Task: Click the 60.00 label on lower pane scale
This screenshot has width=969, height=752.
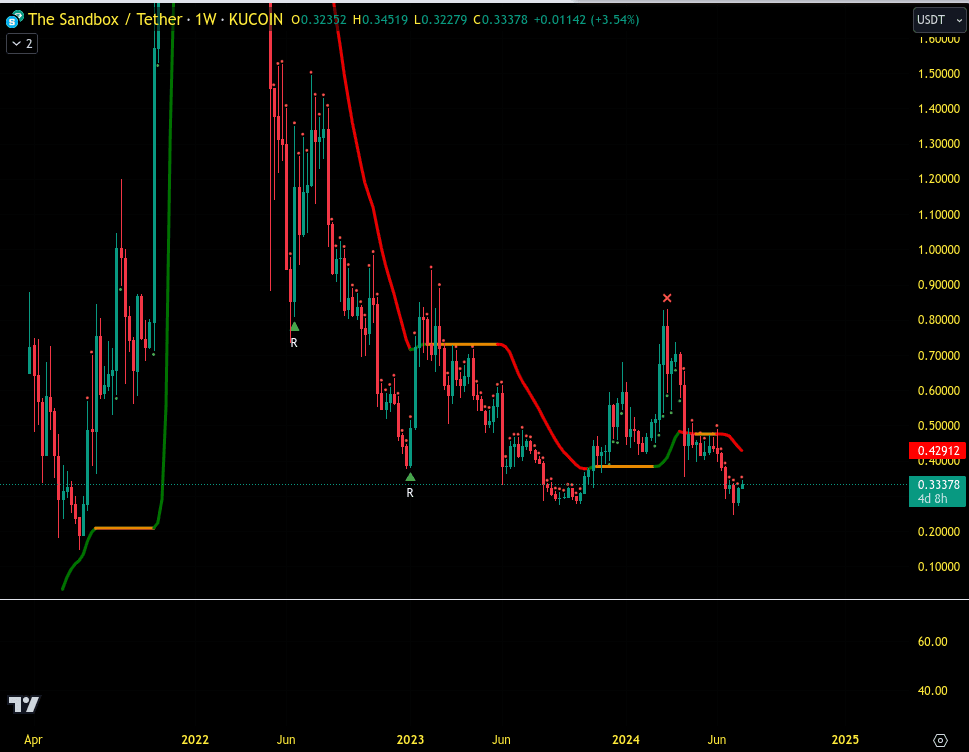Action: [933, 641]
